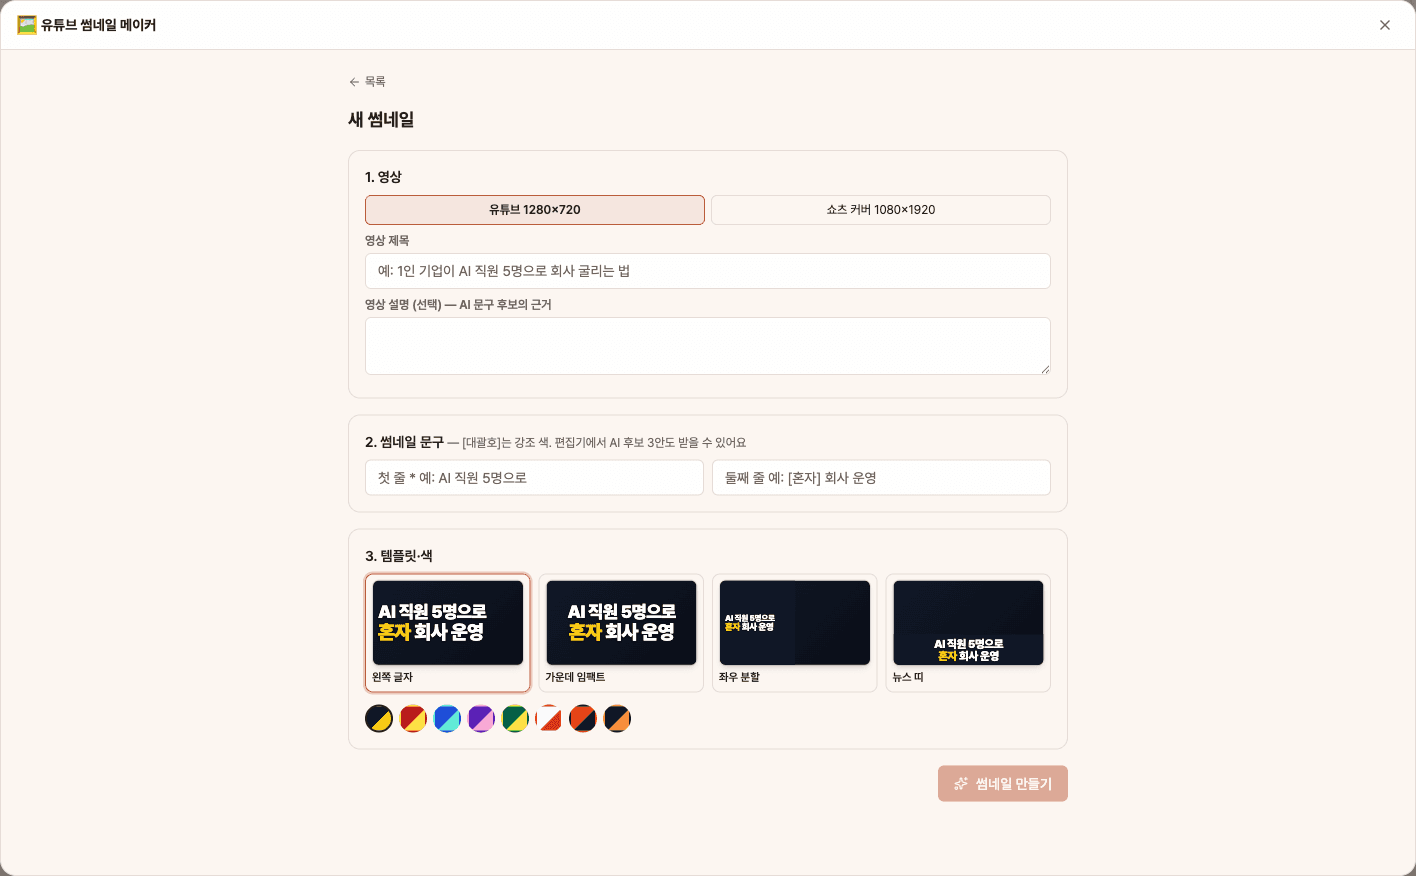The width and height of the screenshot is (1416, 876).
Task: Pick the navy and orange color swatch
Action: (x=617, y=719)
